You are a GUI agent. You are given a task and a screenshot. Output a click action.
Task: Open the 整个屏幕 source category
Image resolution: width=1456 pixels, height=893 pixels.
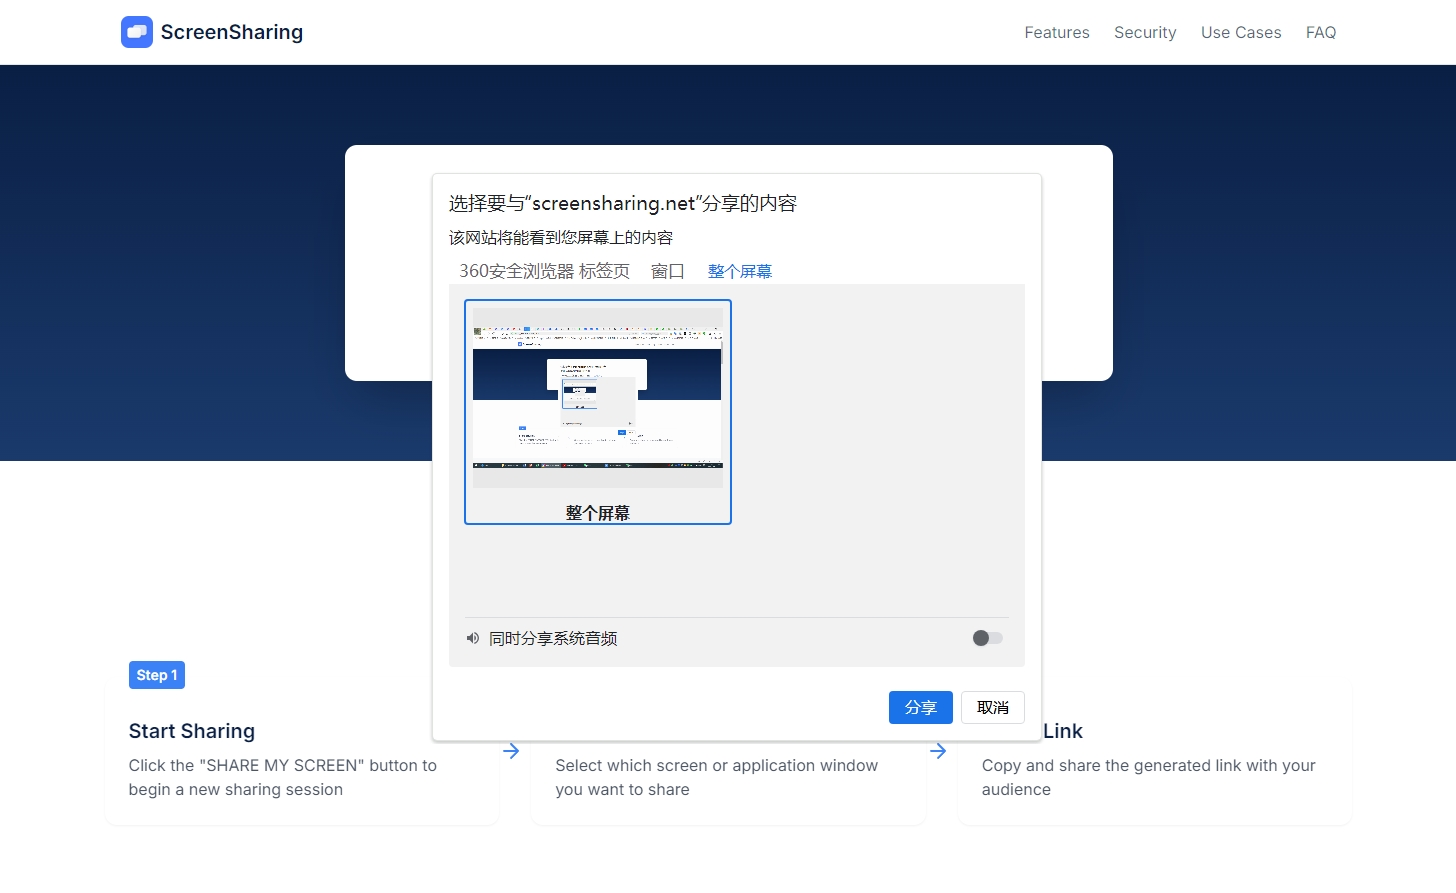tap(740, 270)
